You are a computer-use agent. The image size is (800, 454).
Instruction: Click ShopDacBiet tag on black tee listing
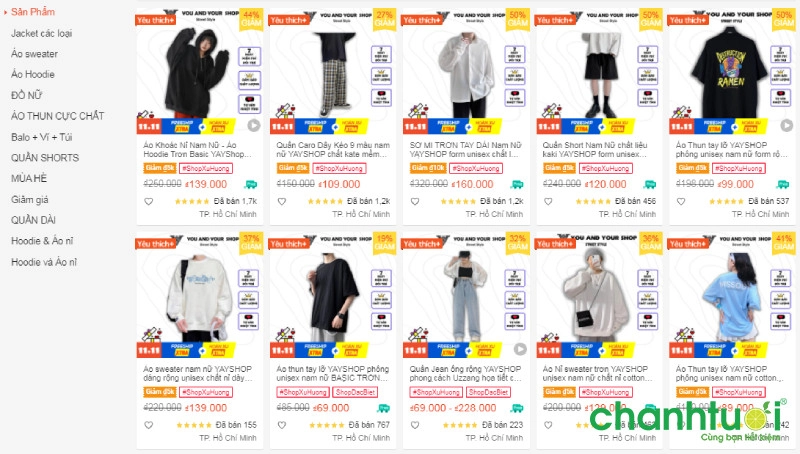click(x=356, y=392)
